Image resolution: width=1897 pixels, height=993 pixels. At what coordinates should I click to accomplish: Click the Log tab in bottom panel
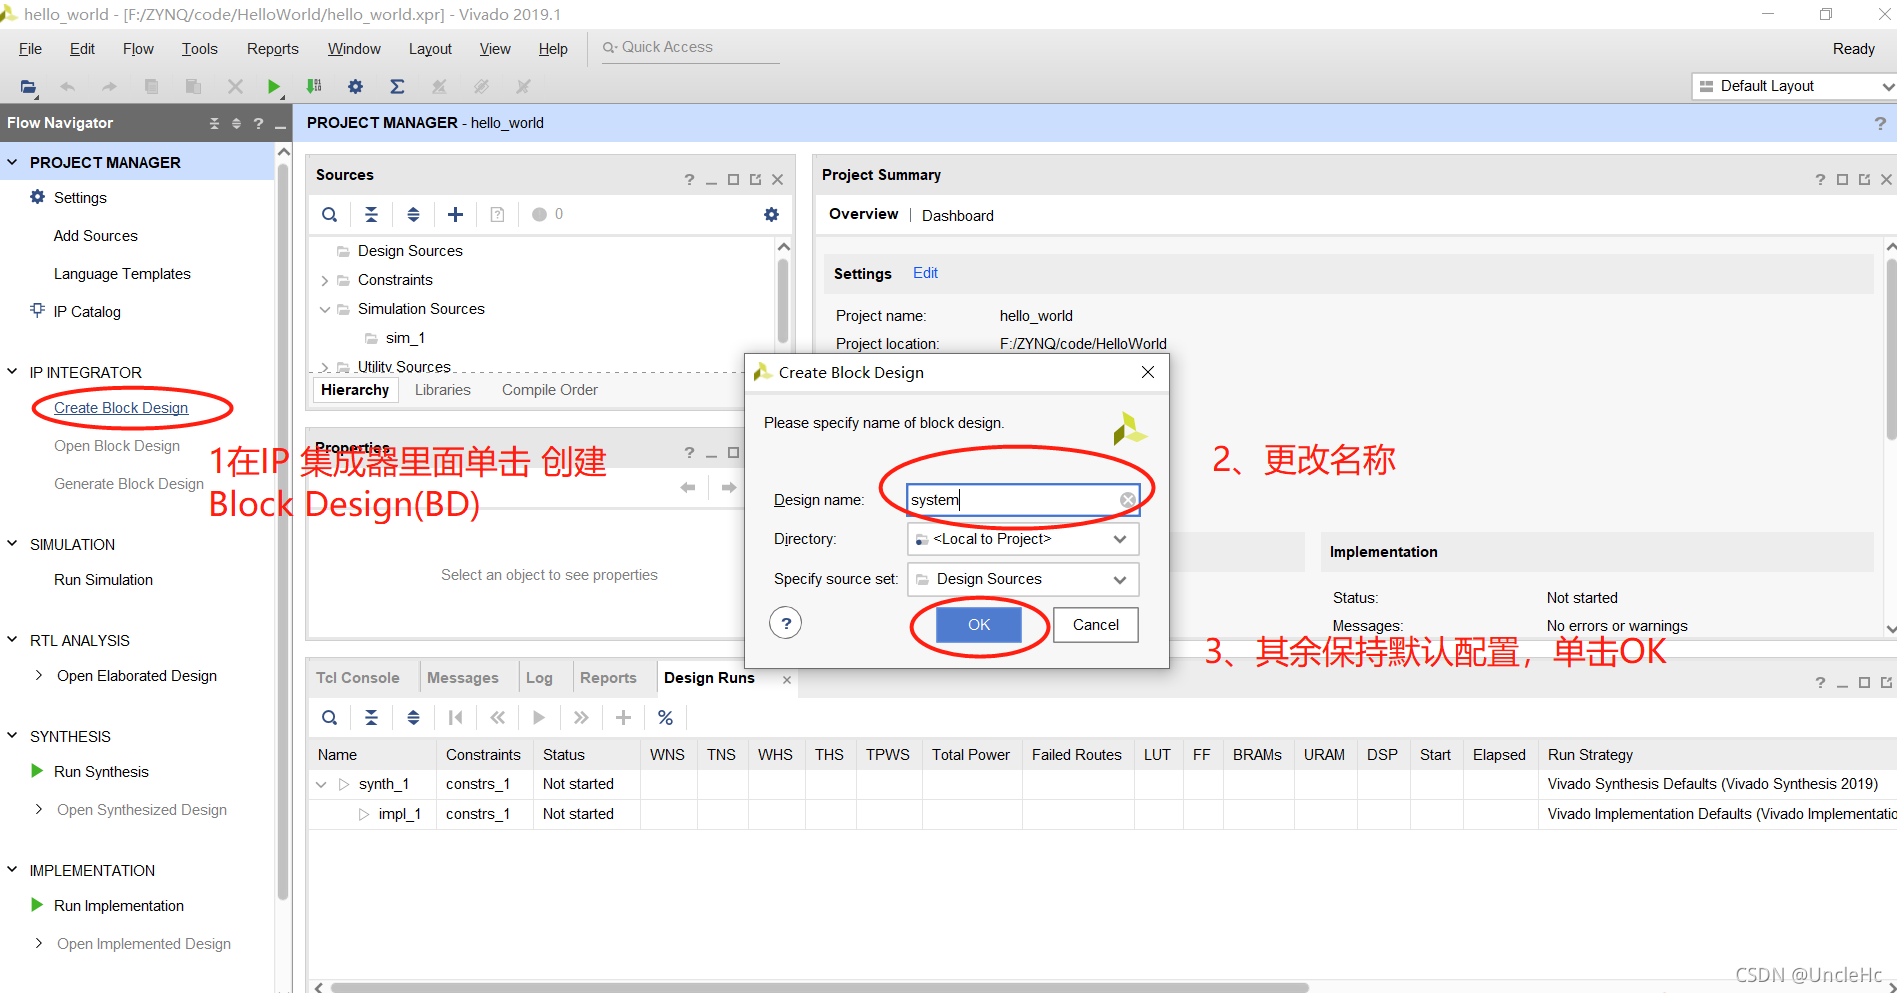coord(539,678)
